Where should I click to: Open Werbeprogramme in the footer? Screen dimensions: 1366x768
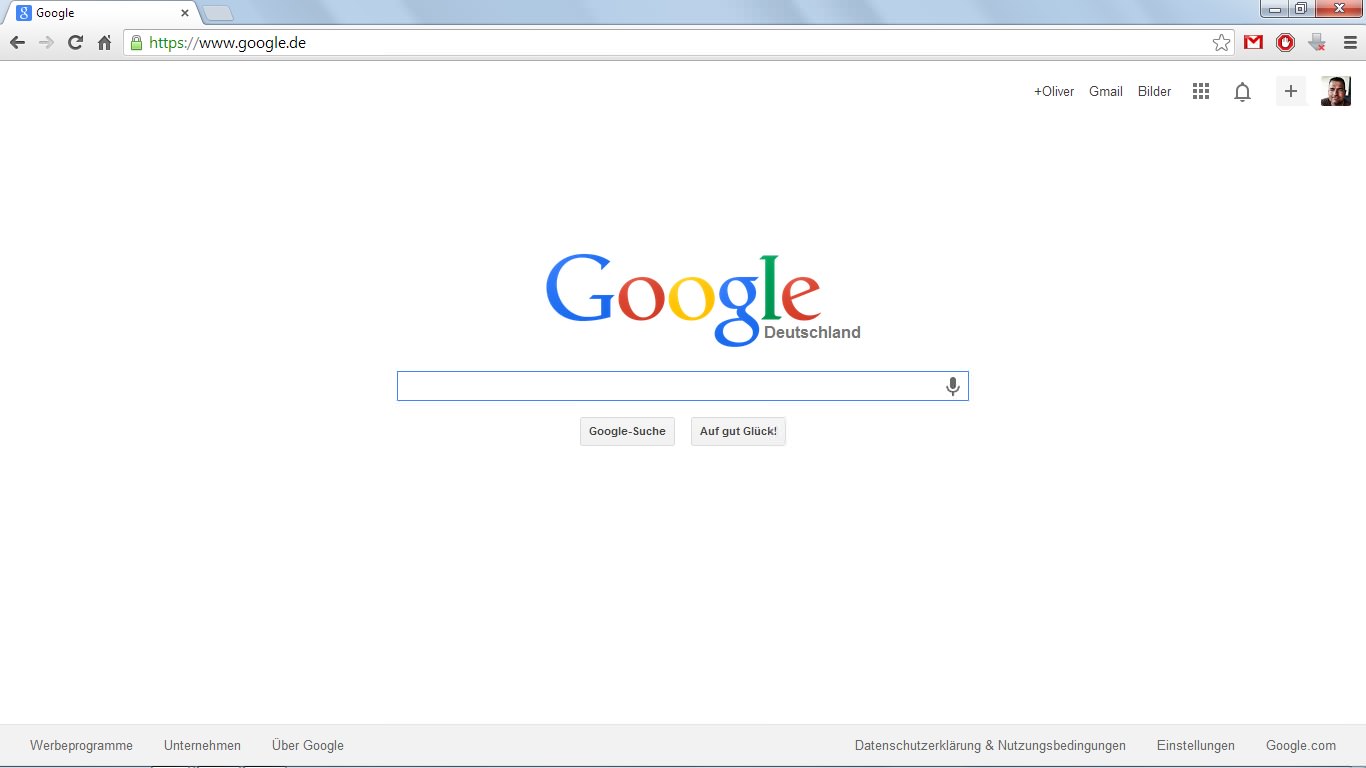(x=81, y=745)
